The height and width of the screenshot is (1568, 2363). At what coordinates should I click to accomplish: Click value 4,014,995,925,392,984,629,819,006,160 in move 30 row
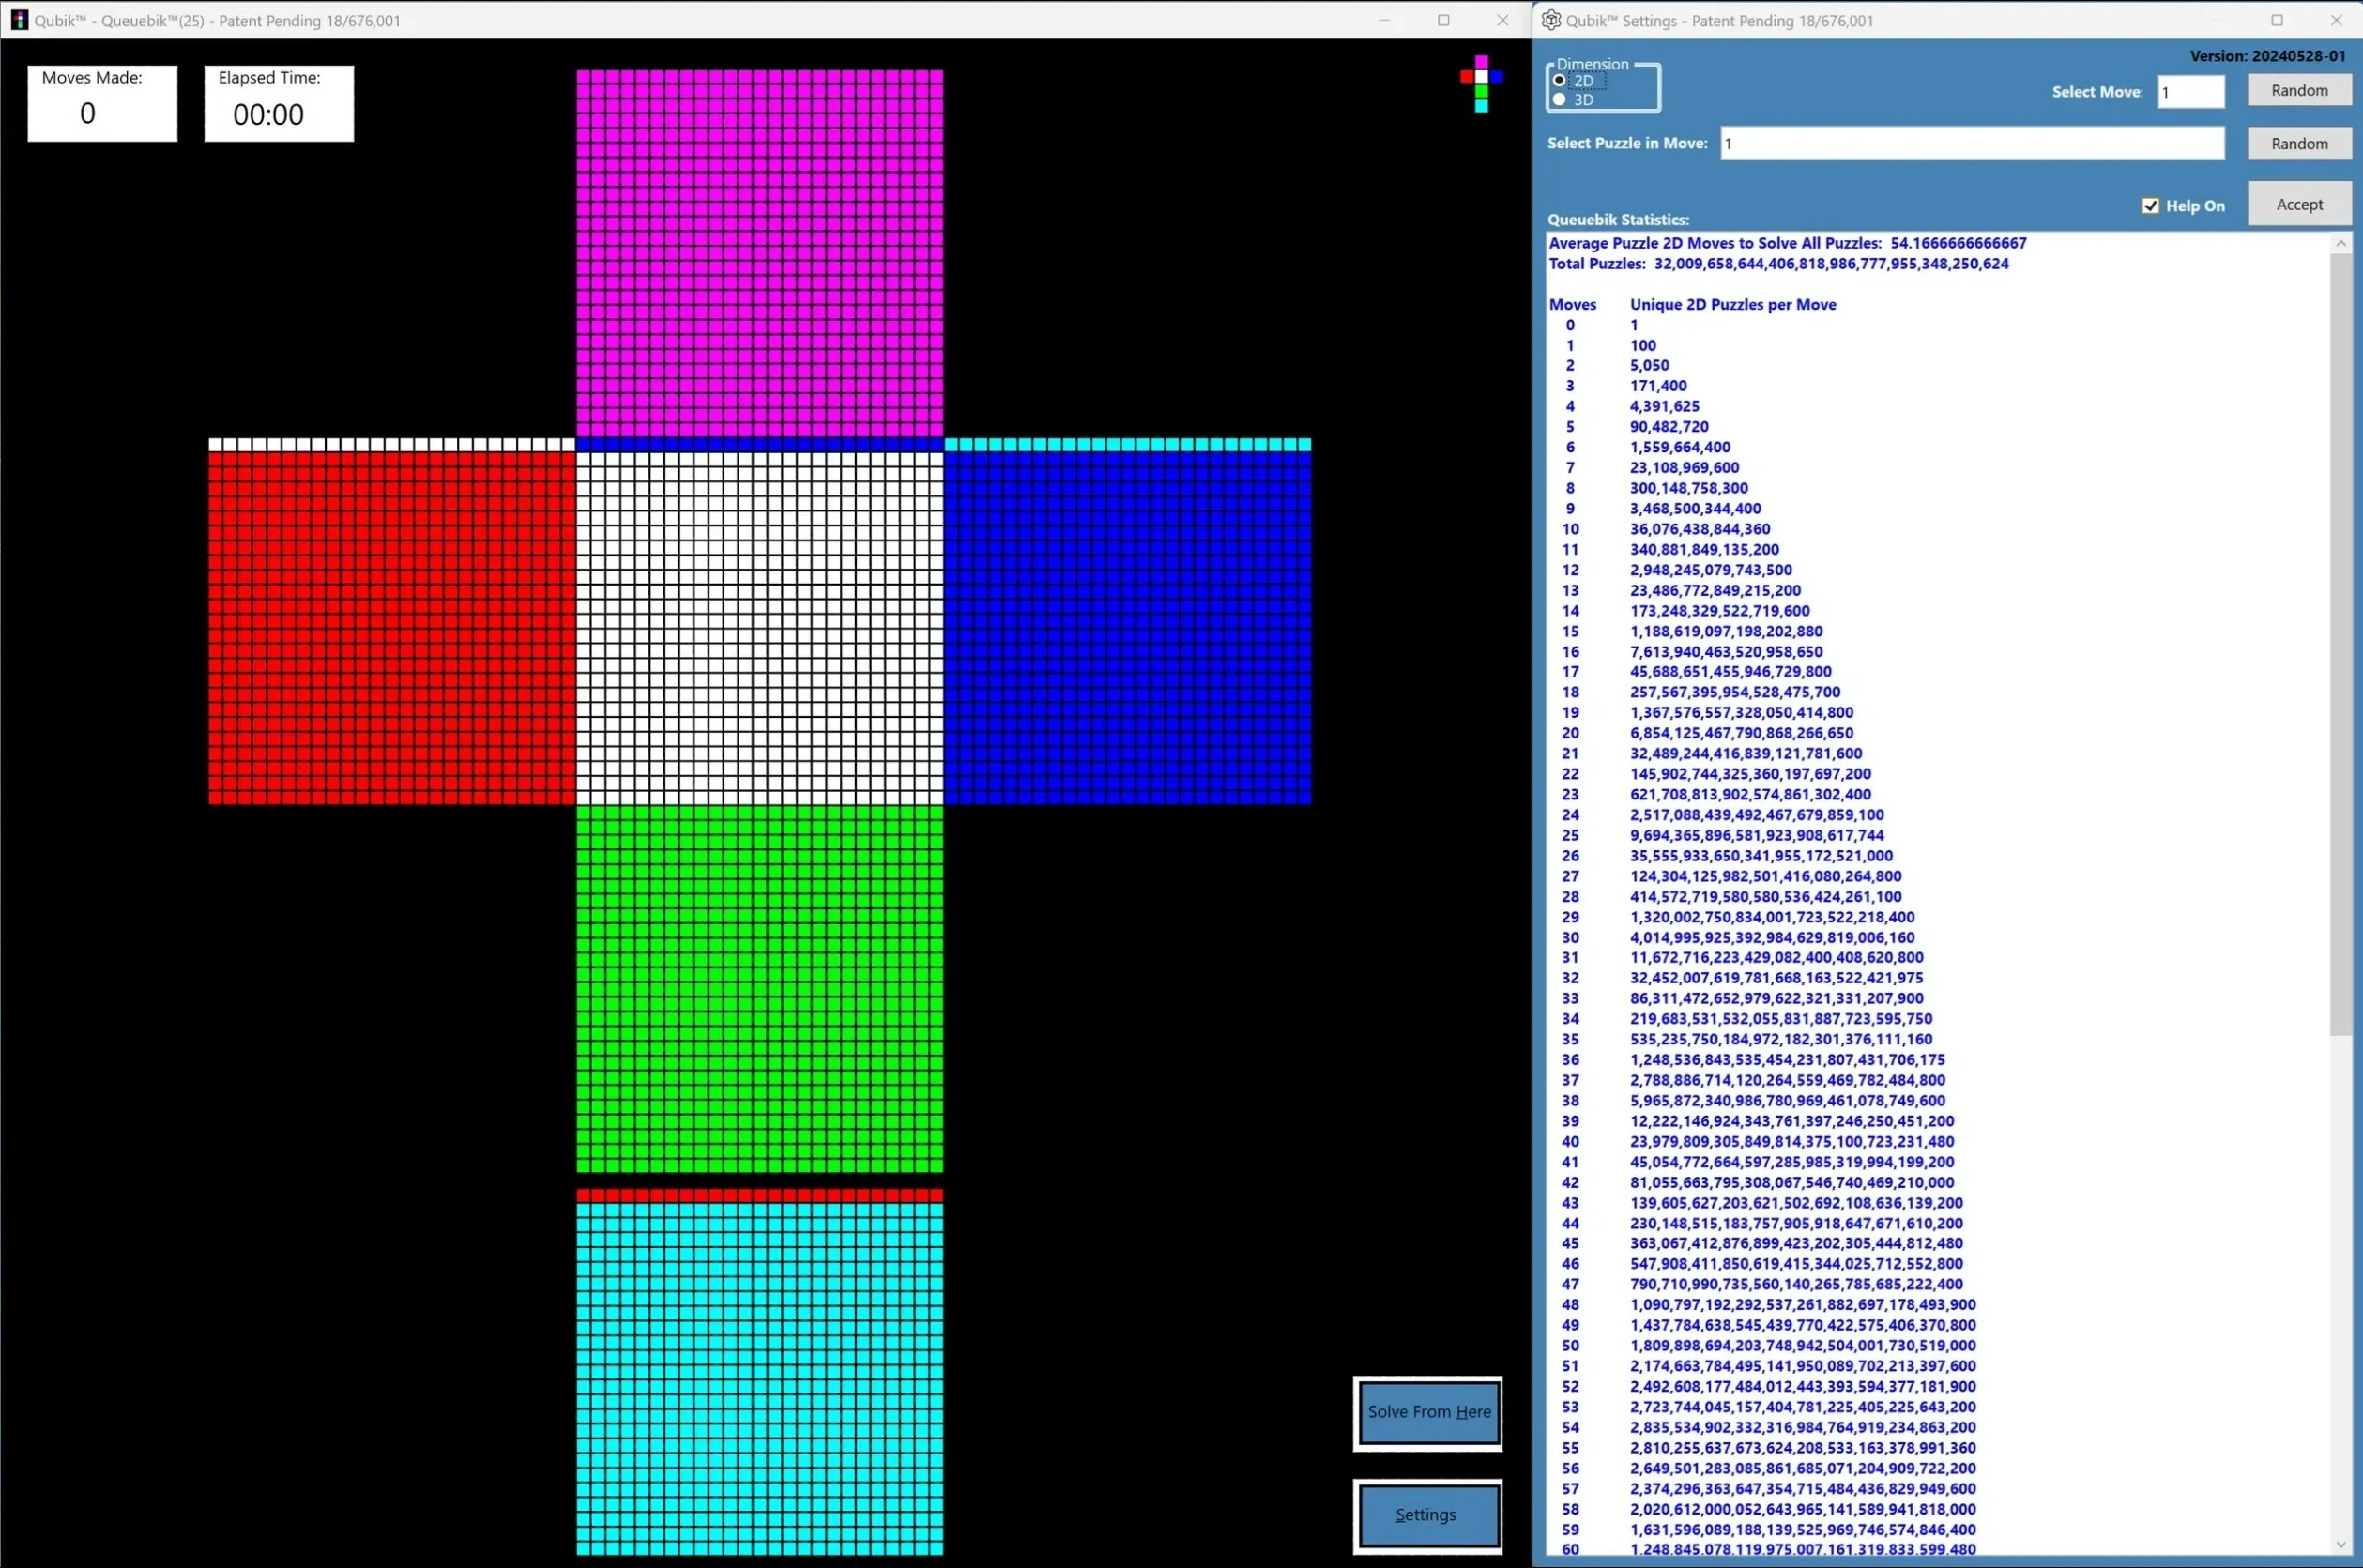(x=1772, y=937)
